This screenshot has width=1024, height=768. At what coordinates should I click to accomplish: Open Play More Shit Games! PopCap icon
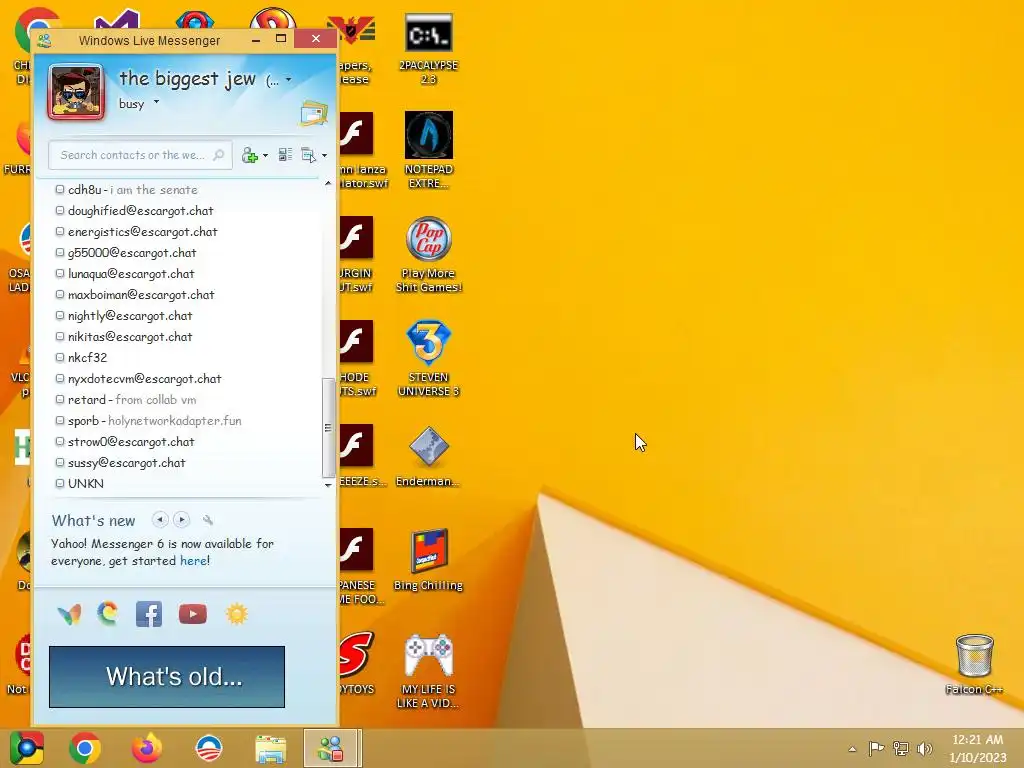tap(428, 255)
